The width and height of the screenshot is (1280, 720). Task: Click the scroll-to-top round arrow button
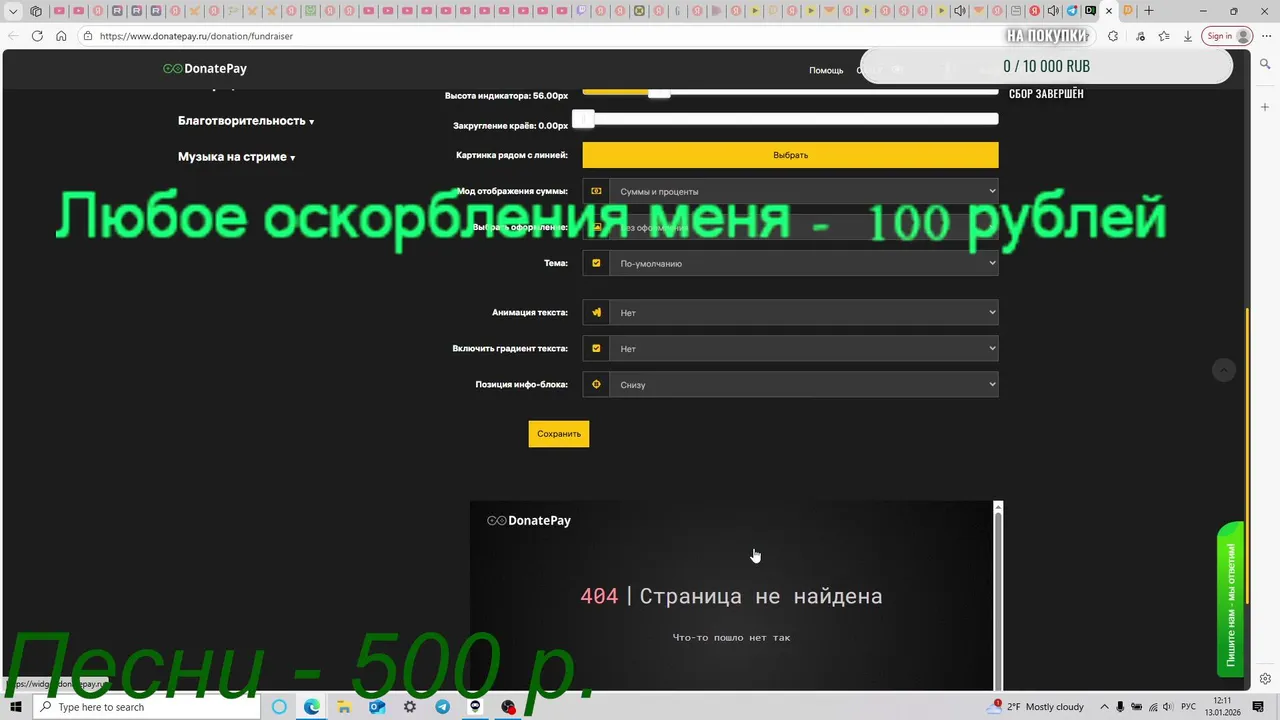[1224, 370]
